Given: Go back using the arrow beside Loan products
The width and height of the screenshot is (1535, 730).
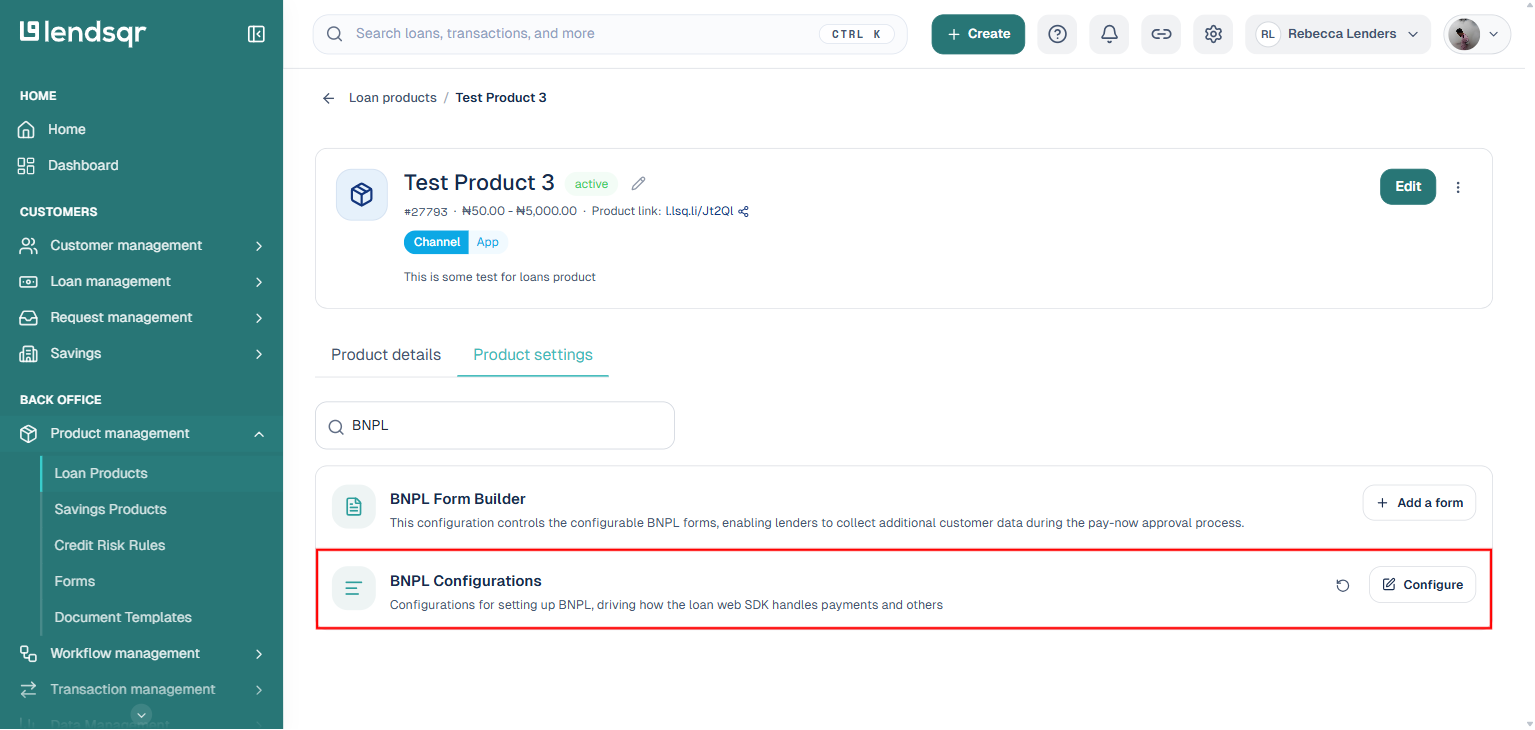Looking at the screenshot, I should tap(328, 98).
